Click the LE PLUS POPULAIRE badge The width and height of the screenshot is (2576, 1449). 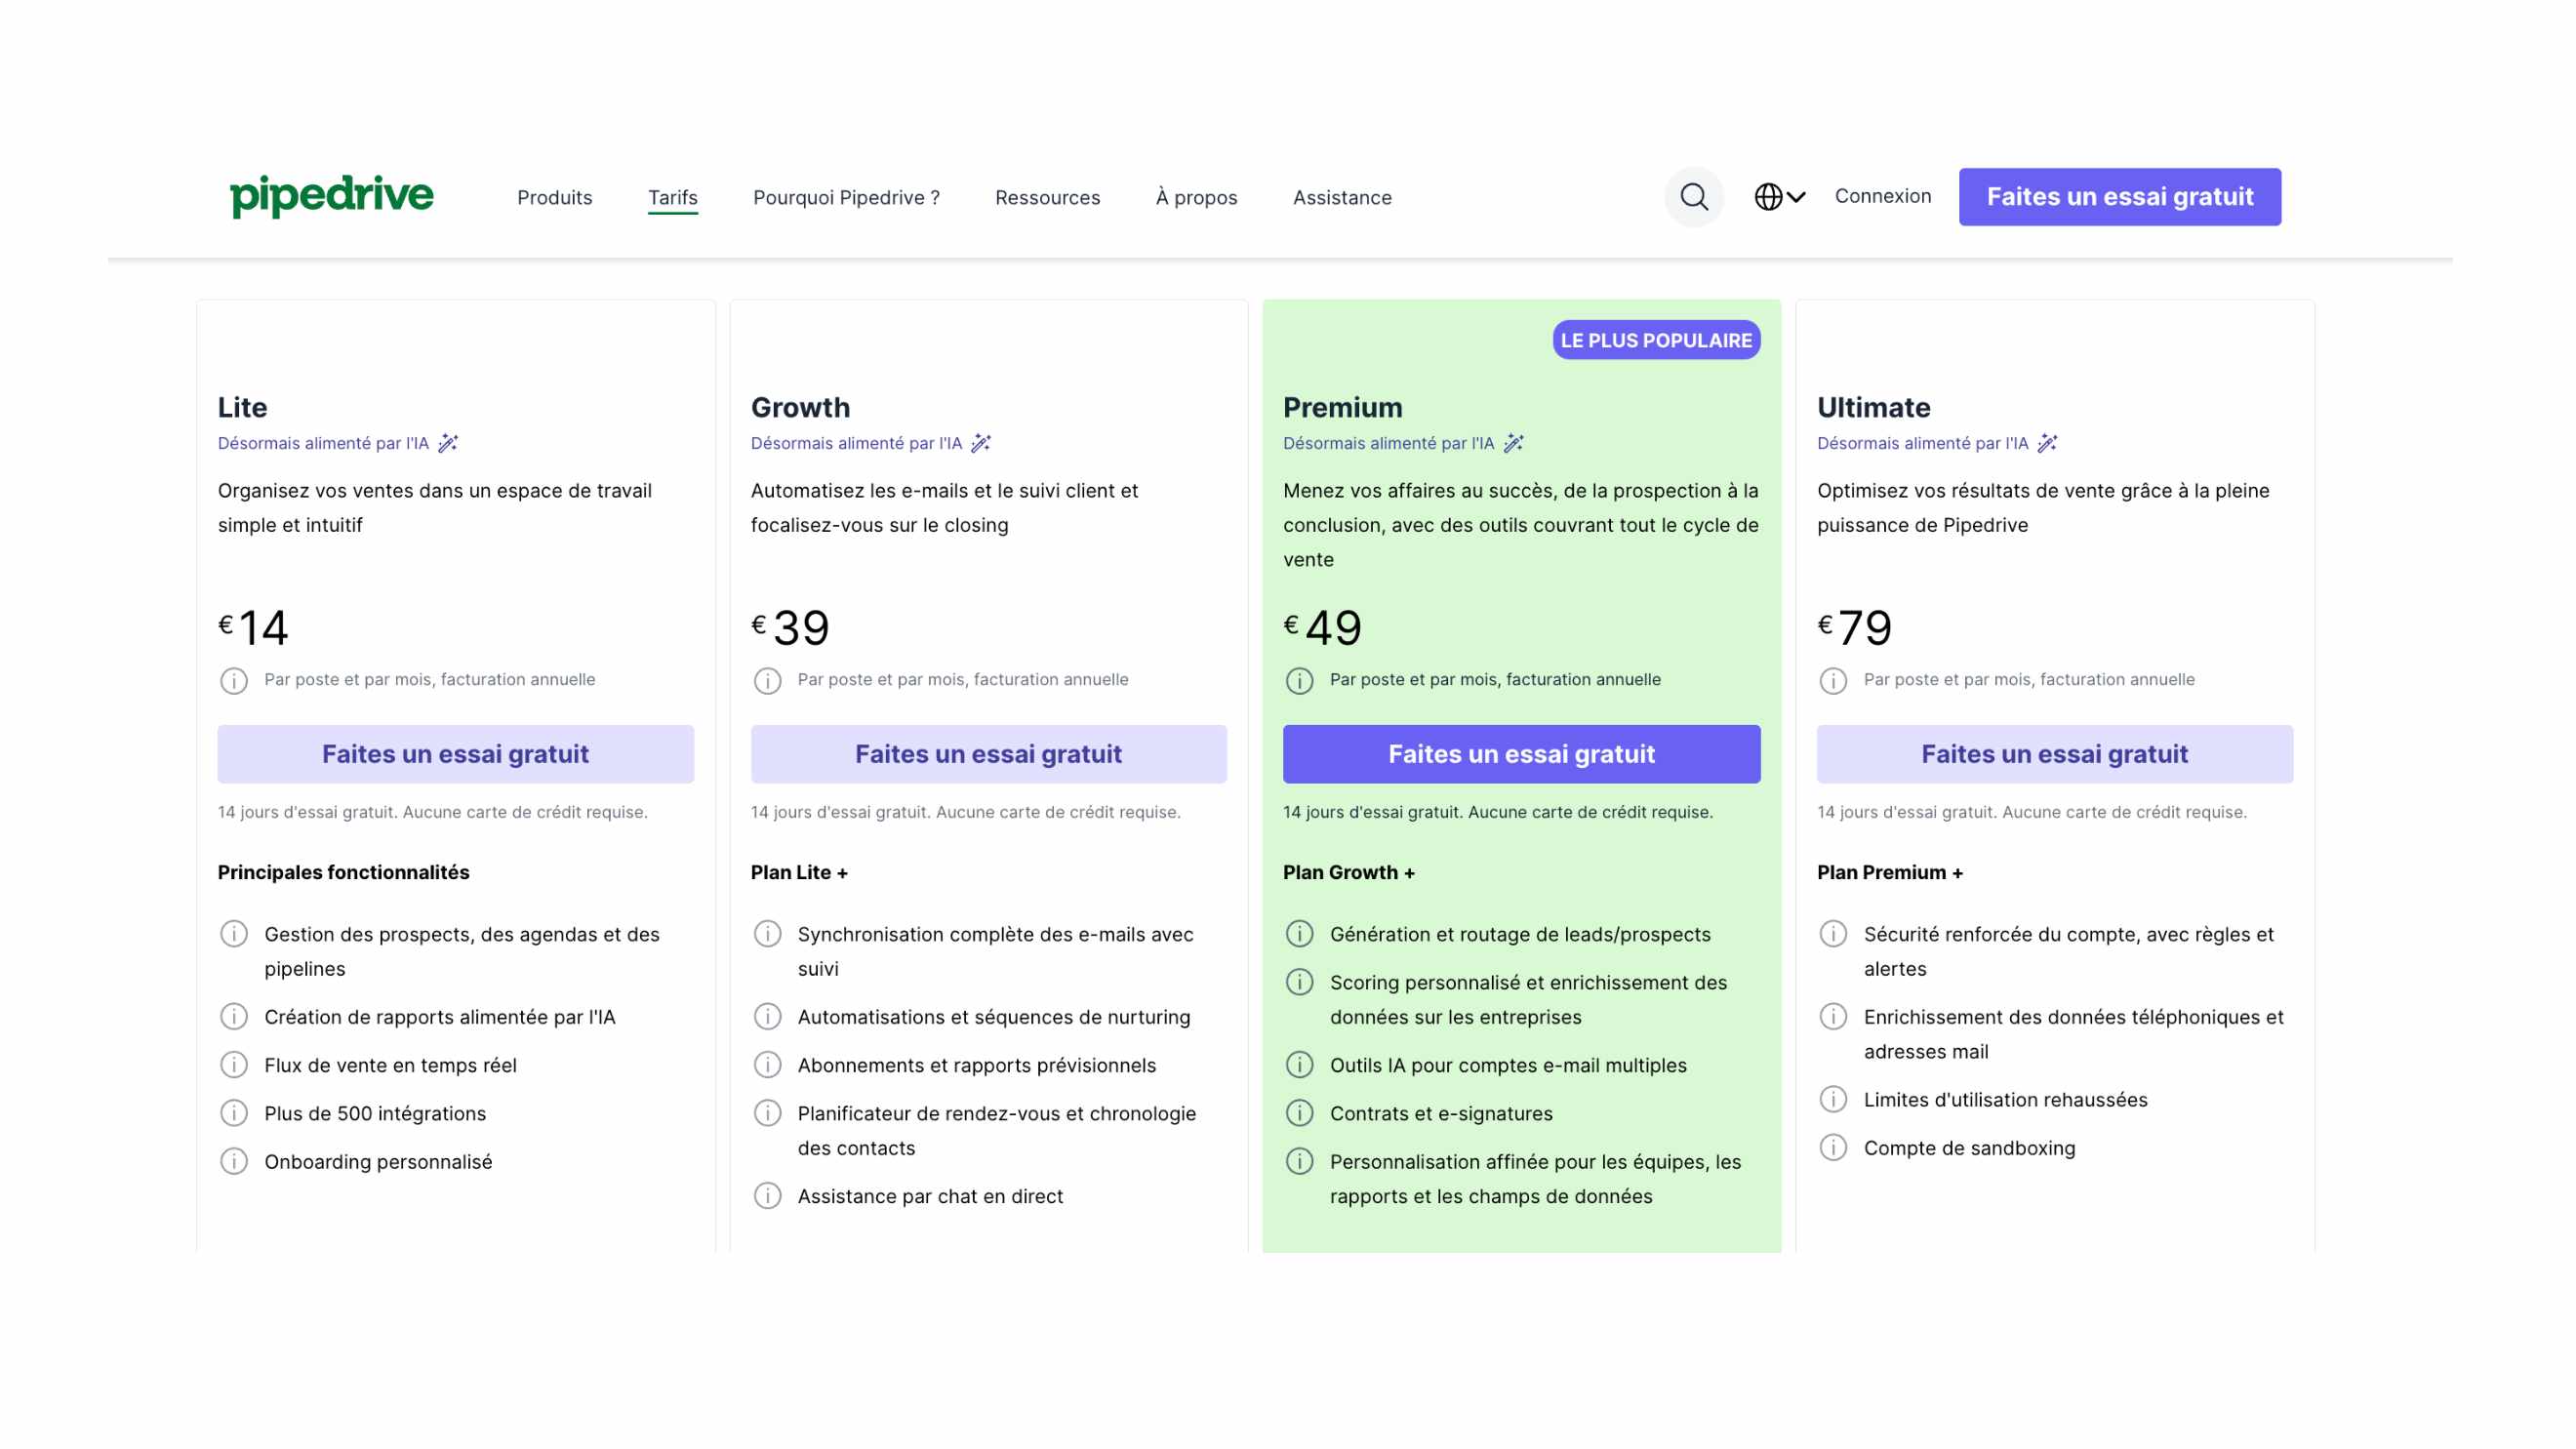1655,340
